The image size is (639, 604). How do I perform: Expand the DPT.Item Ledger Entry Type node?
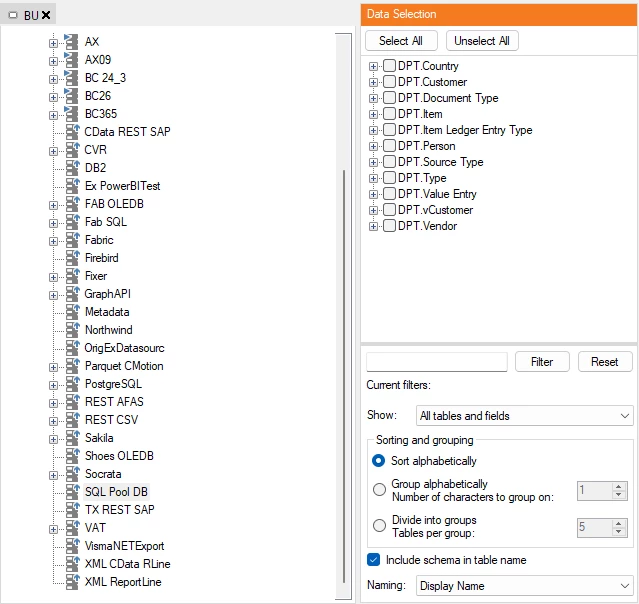(x=373, y=130)
